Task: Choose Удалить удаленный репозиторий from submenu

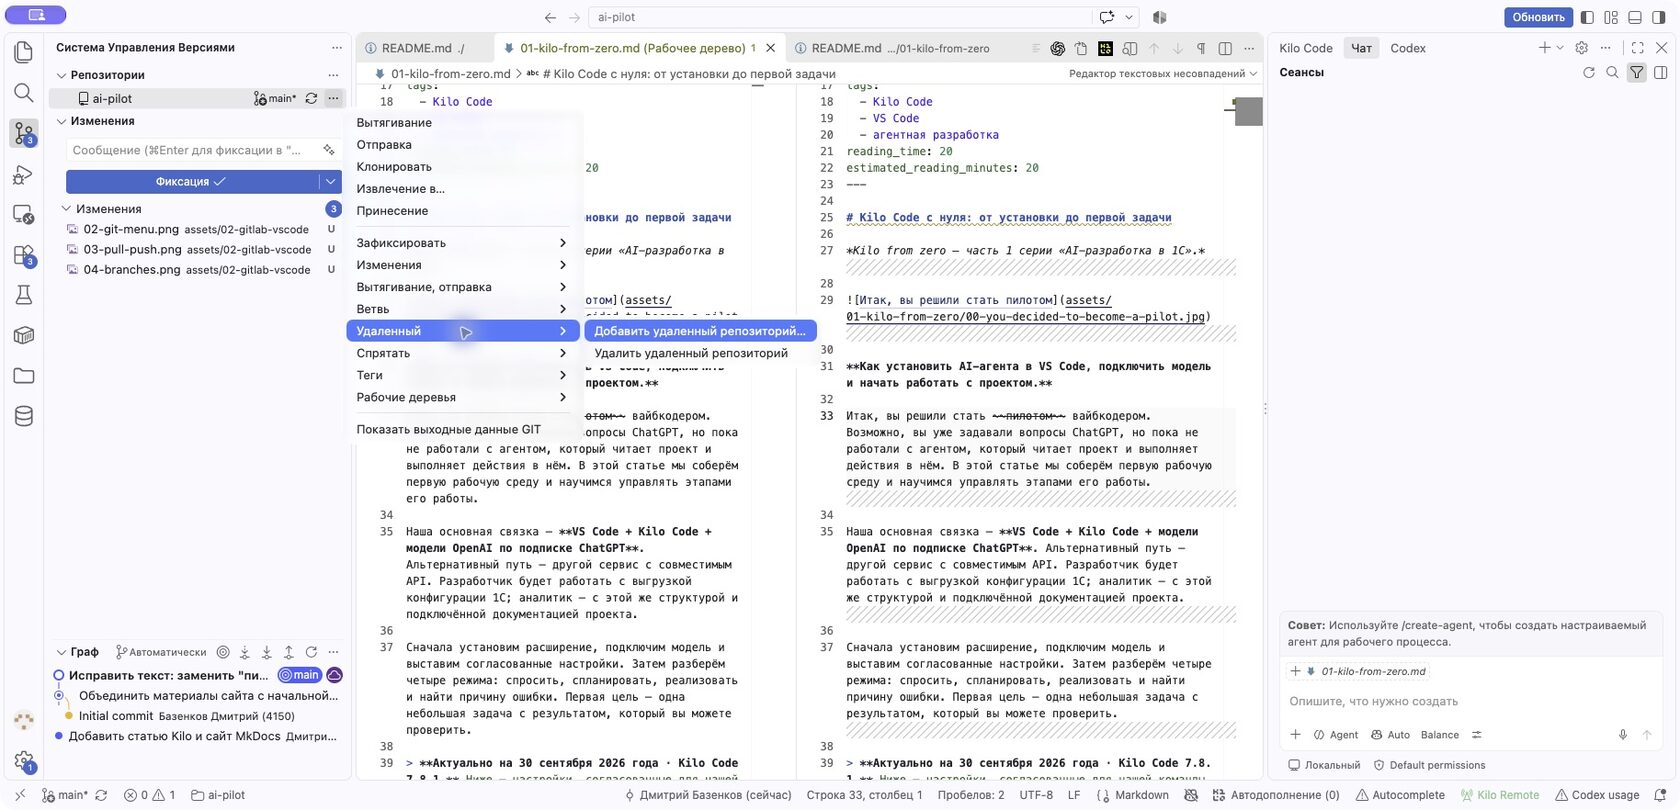Action: (700, 353)
